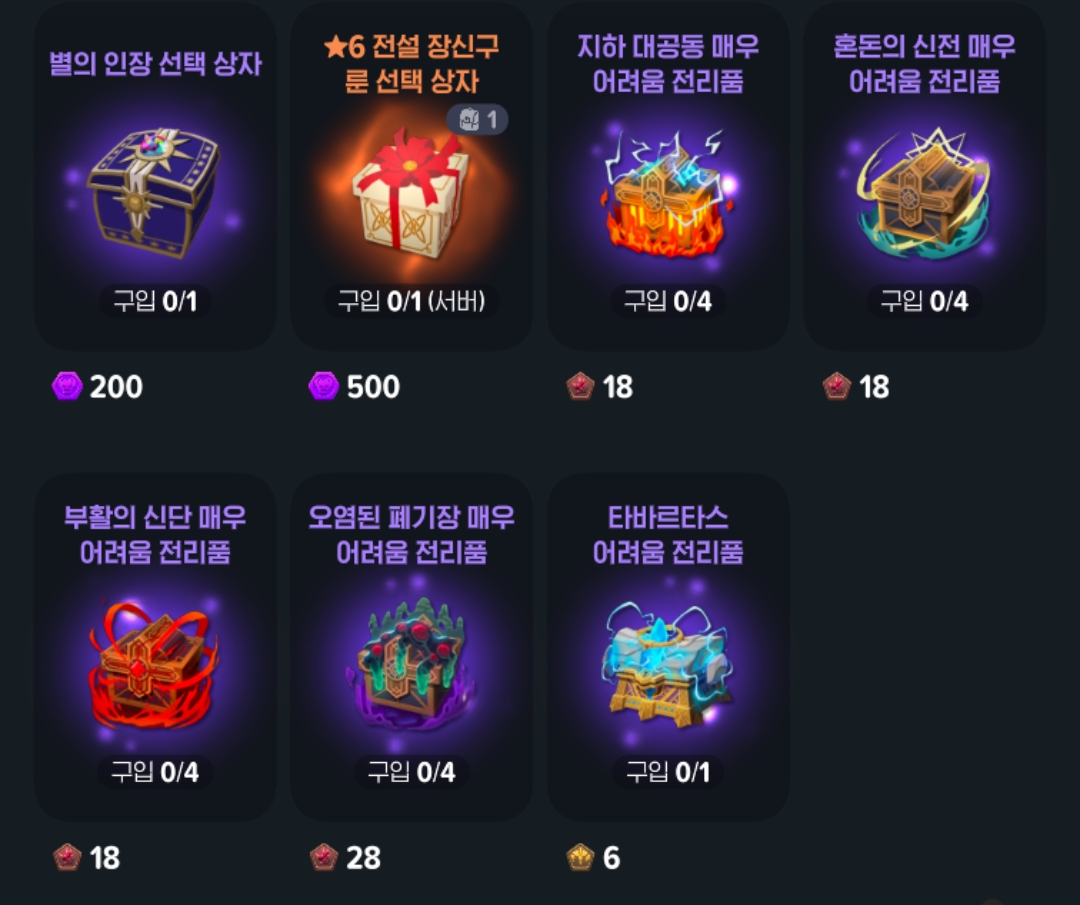Click the 혼돈의 신전 매우 어려움 전리품 title
The height and width of the screenshot is (905, 1080).
924,64
